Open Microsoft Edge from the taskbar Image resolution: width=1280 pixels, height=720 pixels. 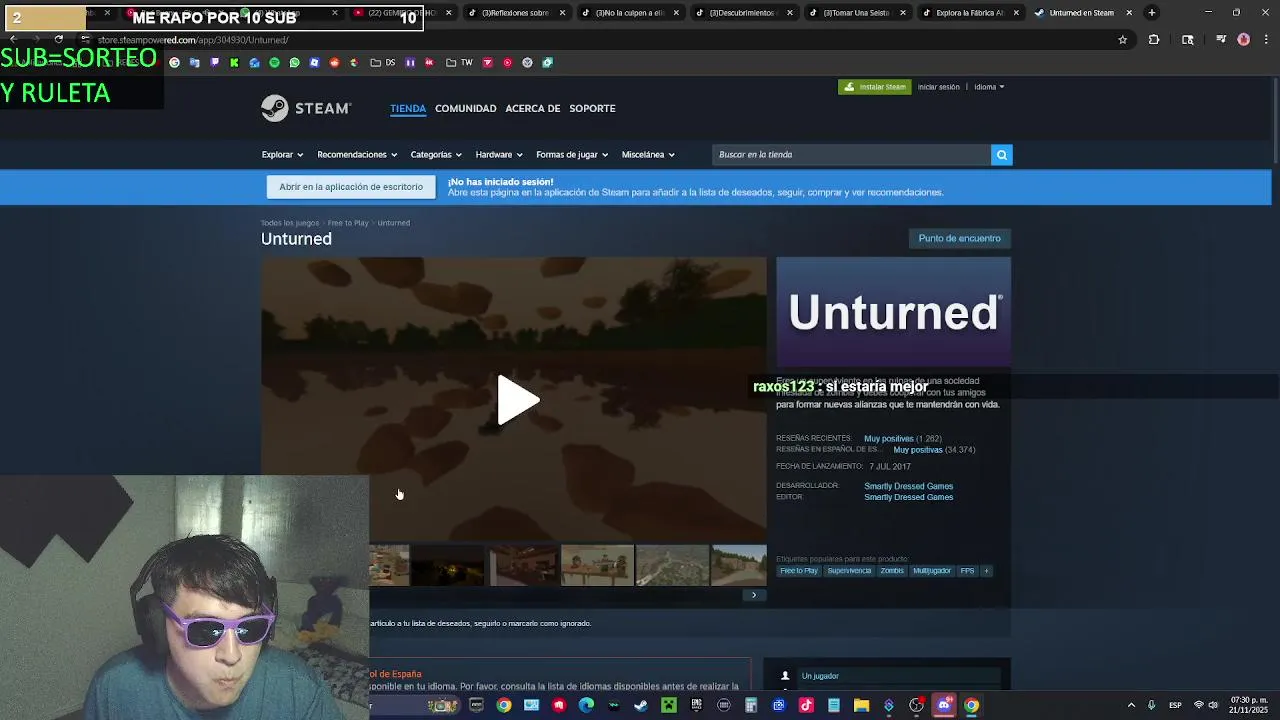point(586,705)
